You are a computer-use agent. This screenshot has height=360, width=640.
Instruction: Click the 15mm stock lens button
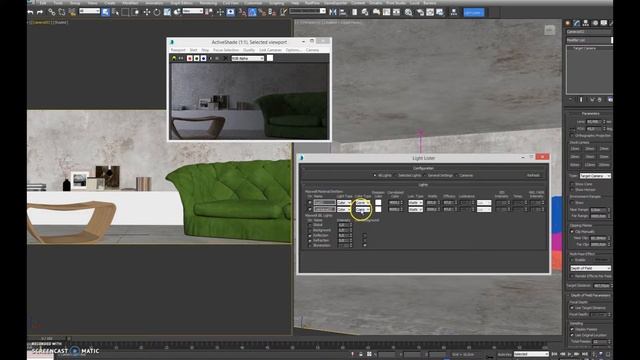tap(575, 149)
